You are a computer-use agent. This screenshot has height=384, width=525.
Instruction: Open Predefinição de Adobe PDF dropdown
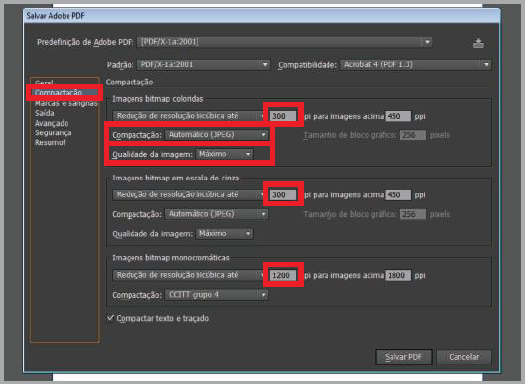(x=284, y=42)
